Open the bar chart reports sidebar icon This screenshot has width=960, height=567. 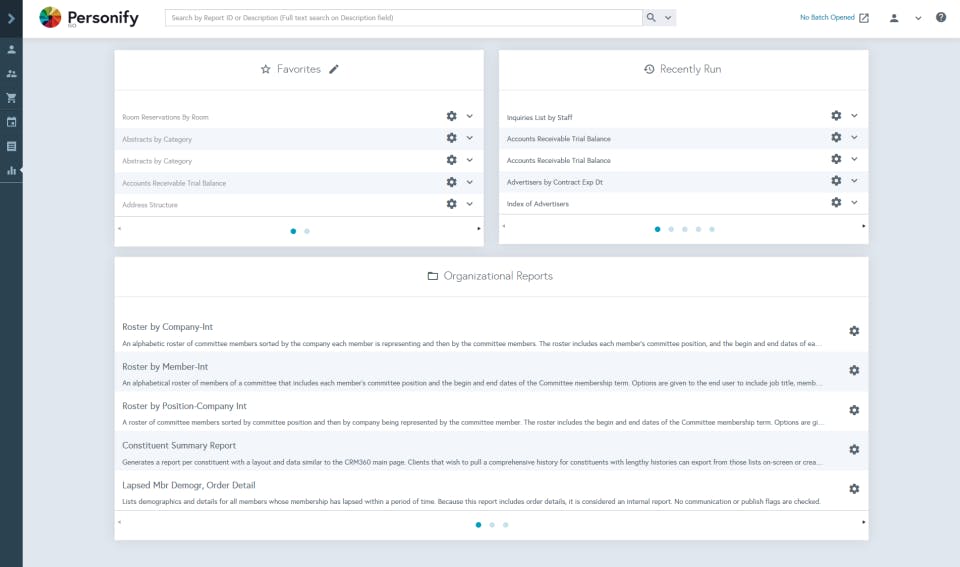pos(11,171)
